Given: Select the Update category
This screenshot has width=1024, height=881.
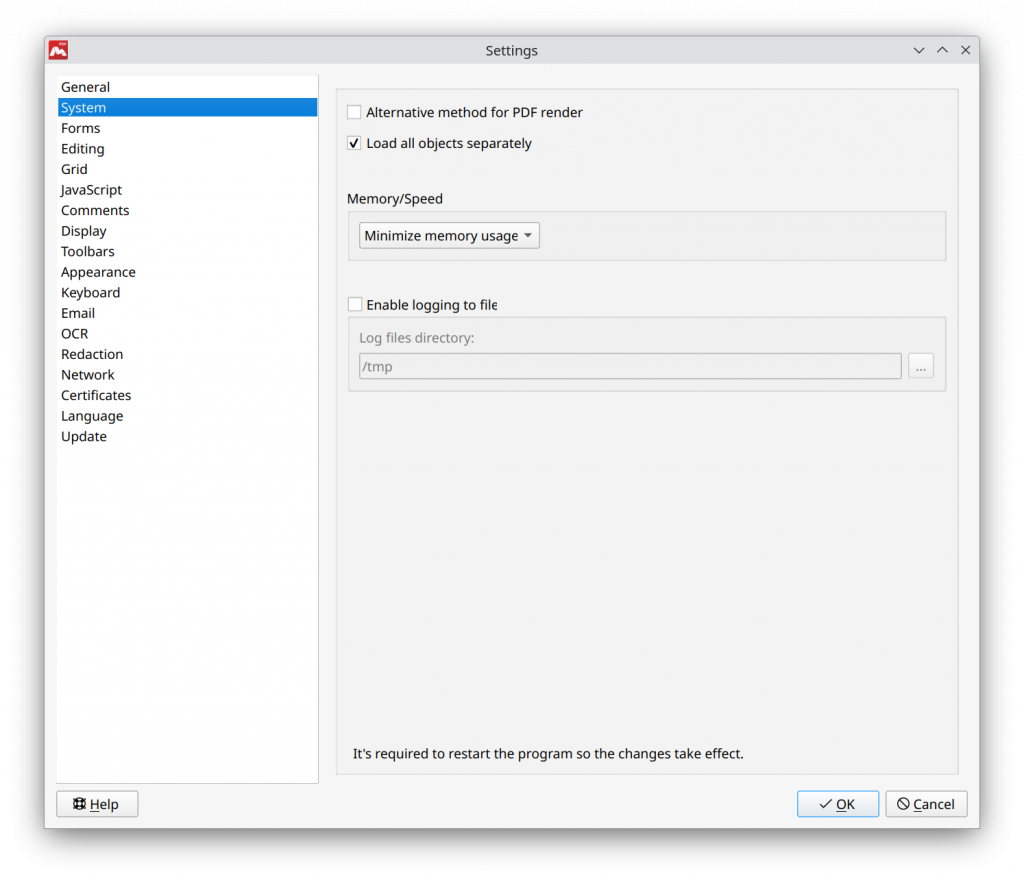Looking at the screenshot, I should tap(84, 437).
